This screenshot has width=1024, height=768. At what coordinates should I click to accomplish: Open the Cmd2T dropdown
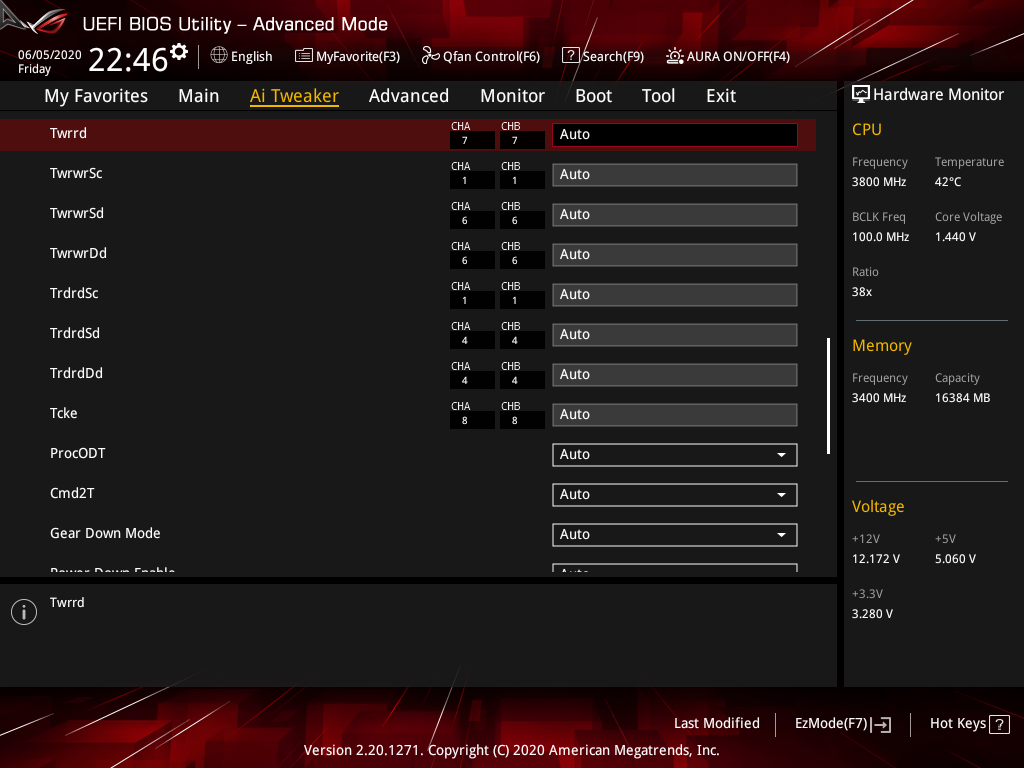(x=675, y=494)
